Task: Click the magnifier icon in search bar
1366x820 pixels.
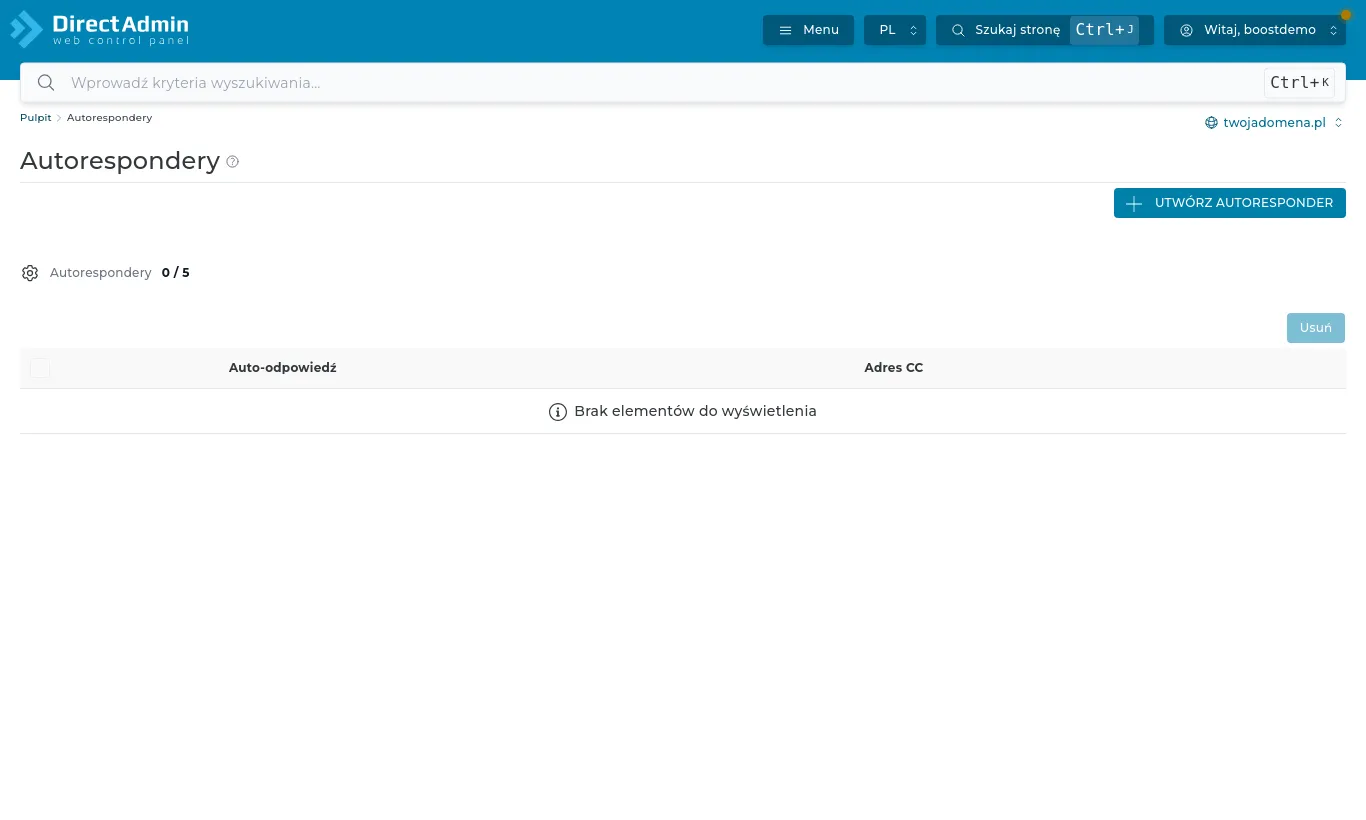Action: click(46, 83)
